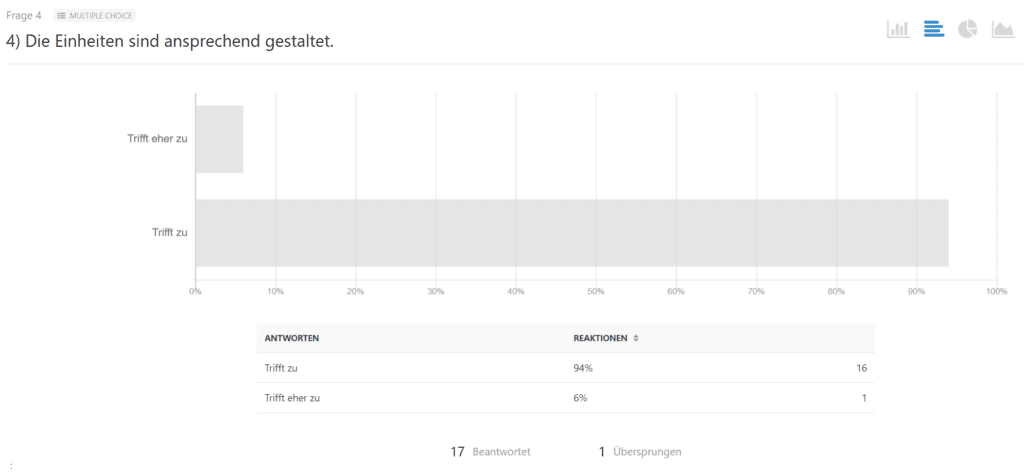Click the Multiple Choice badge
Image resolution: width=1024 pixels, height=476 pixels.
point(95,16)
